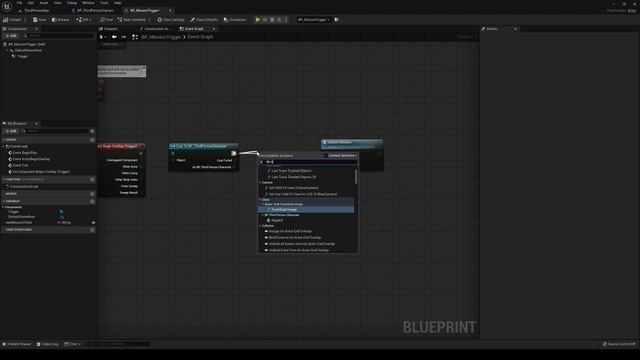Open Class Settings
Image resolution: width=640 pixels, height=360 pixels.
point(171,20)
